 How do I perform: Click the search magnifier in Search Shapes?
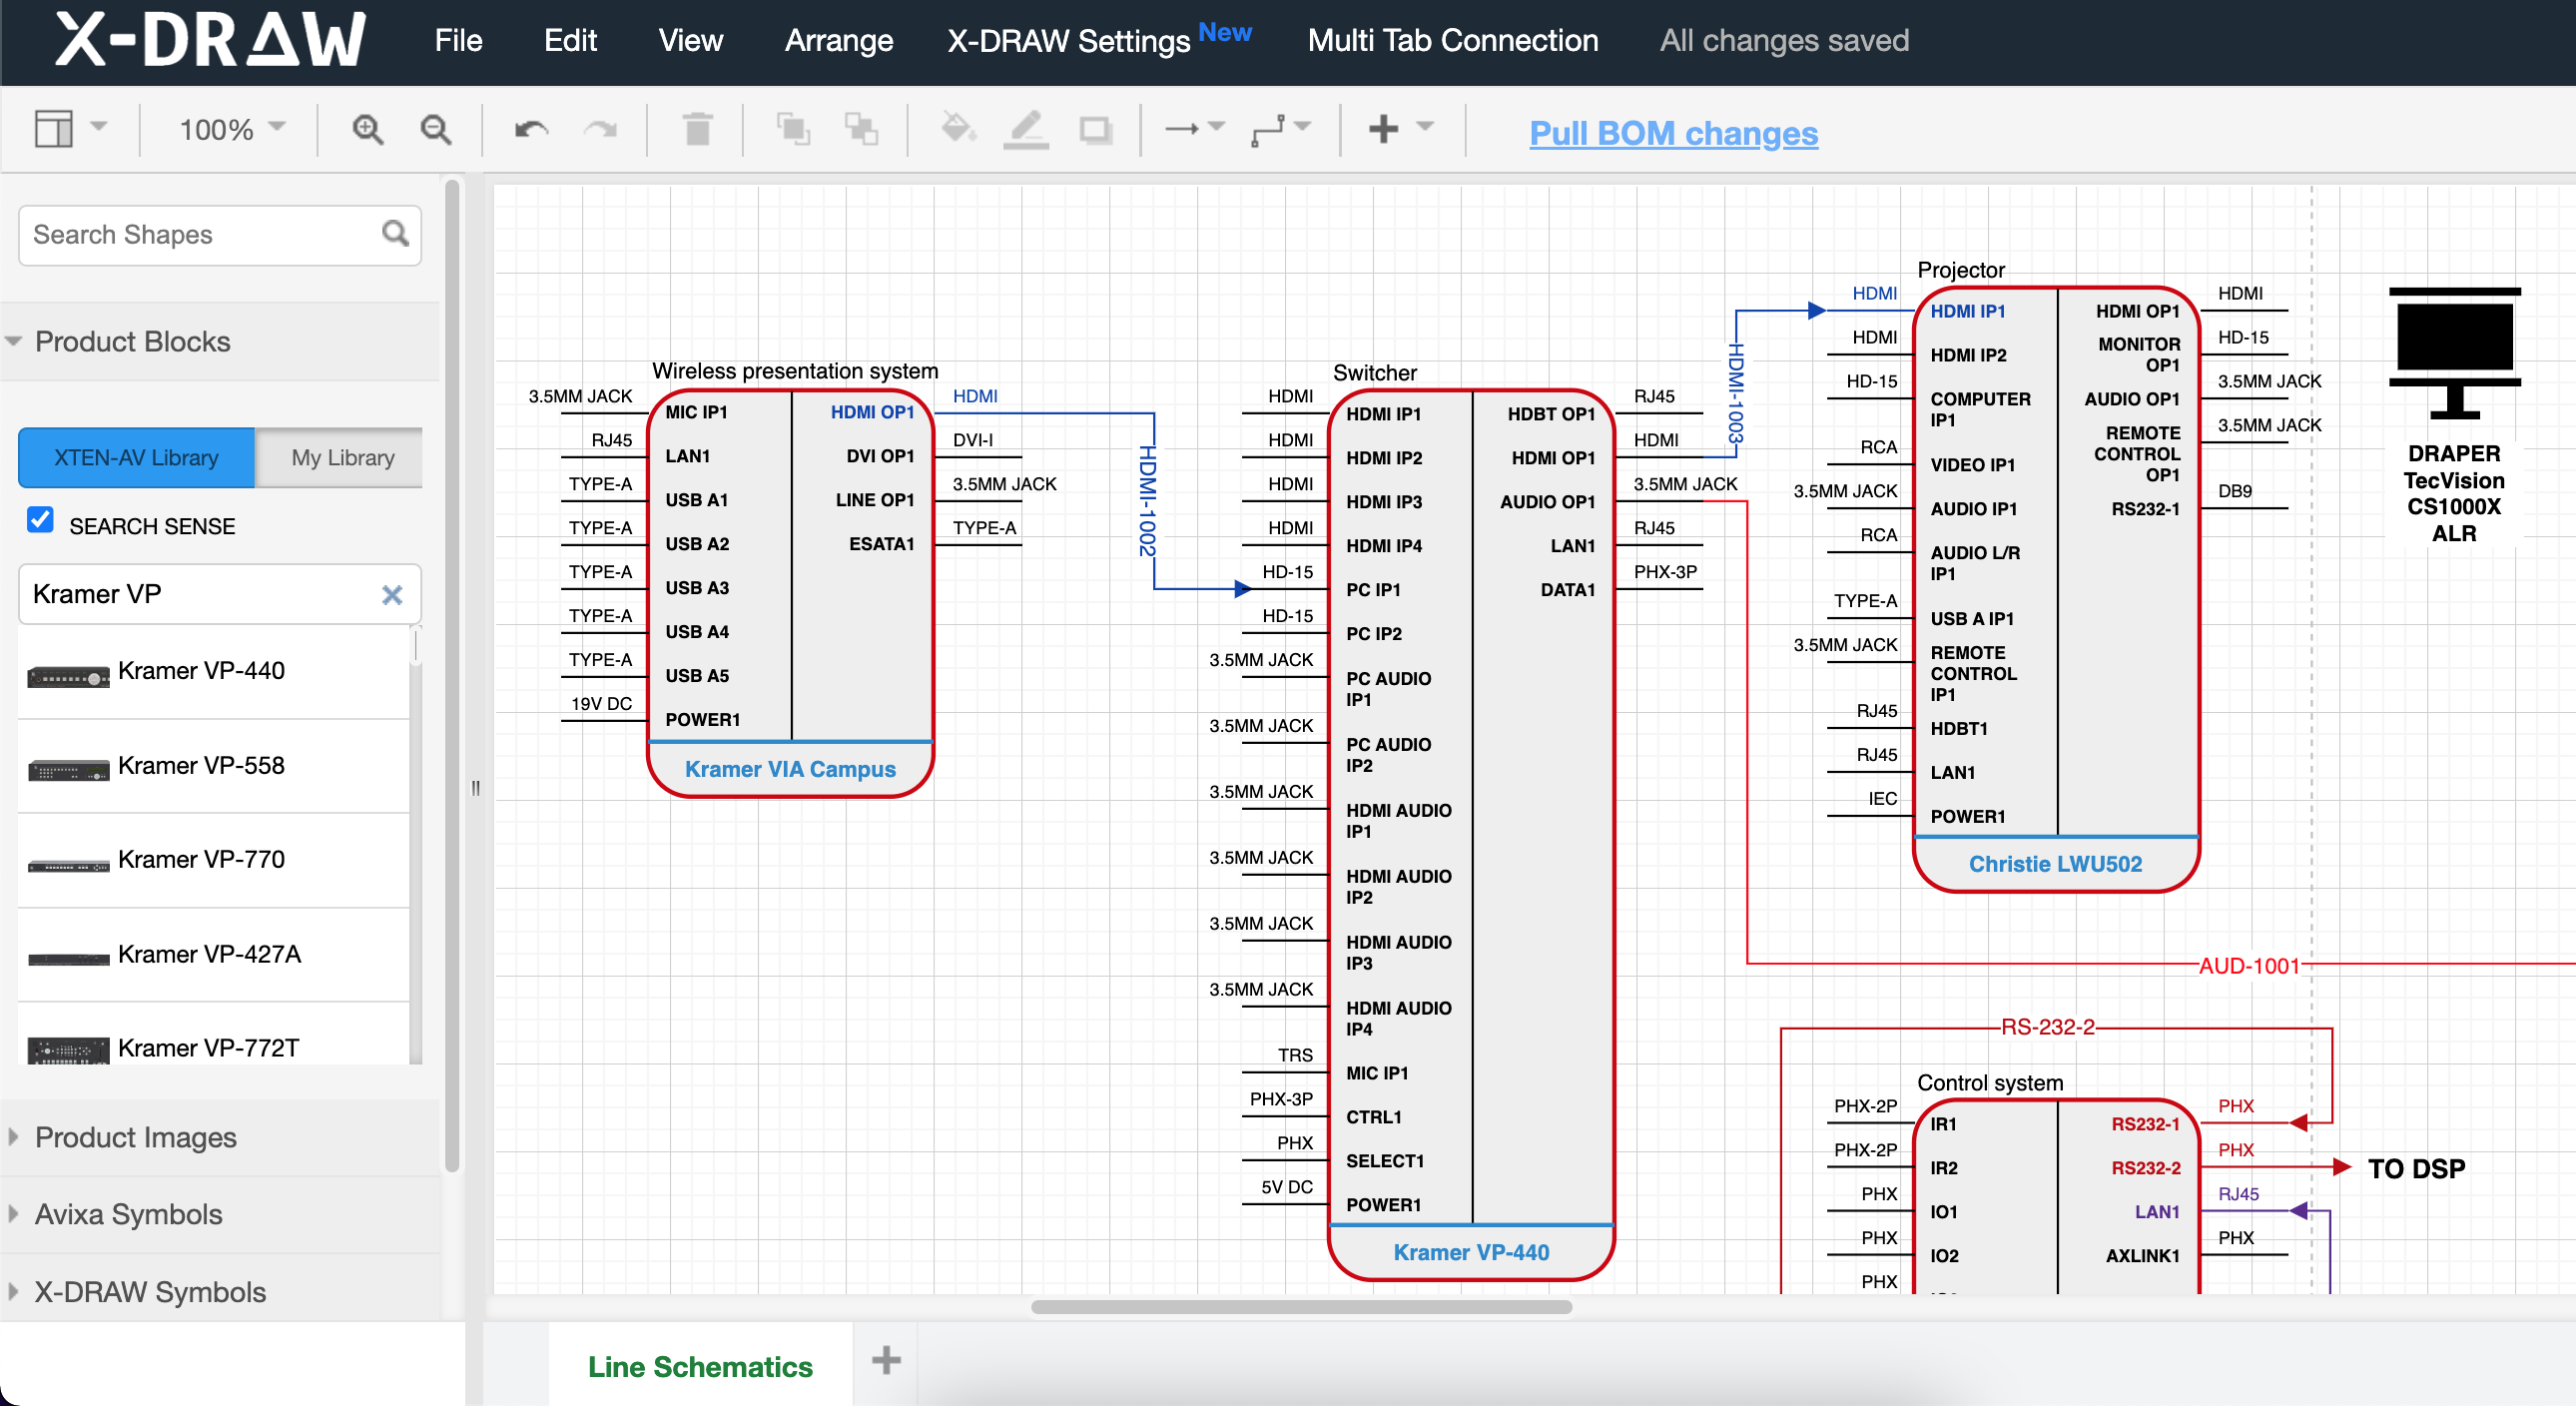(x=395, y=234)
